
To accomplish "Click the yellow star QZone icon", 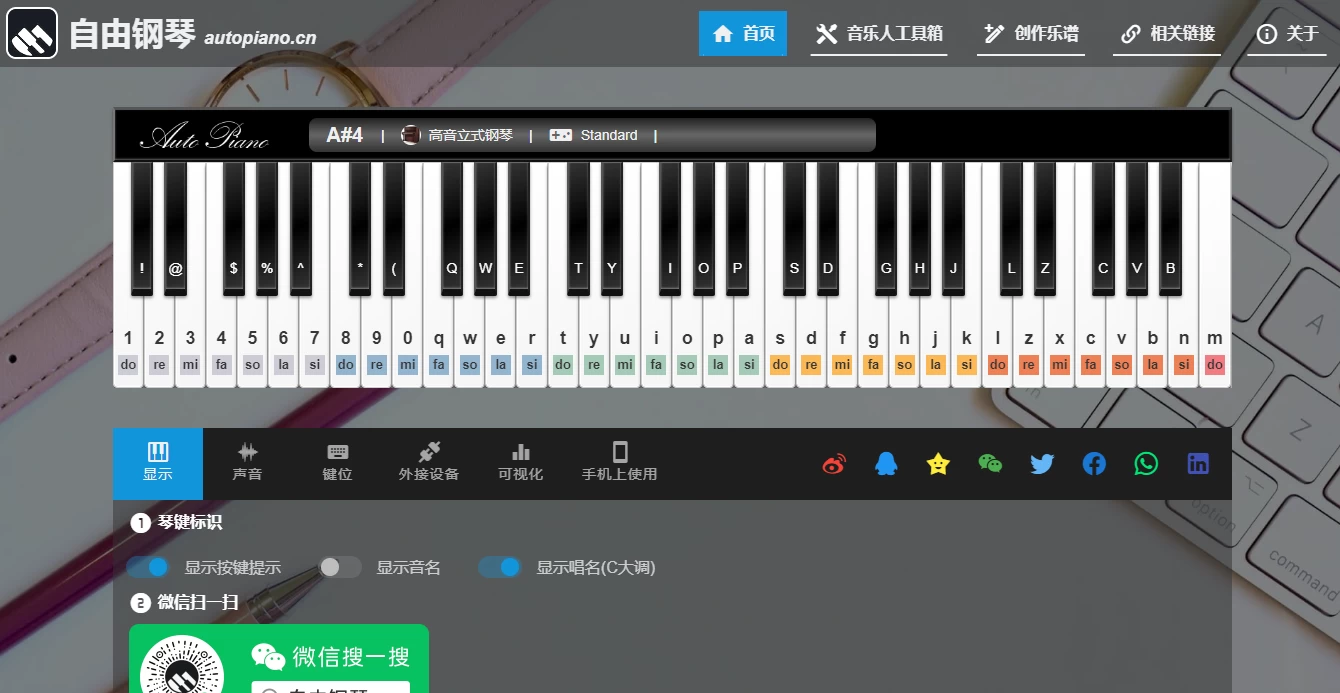I will [x=938, y=464].
